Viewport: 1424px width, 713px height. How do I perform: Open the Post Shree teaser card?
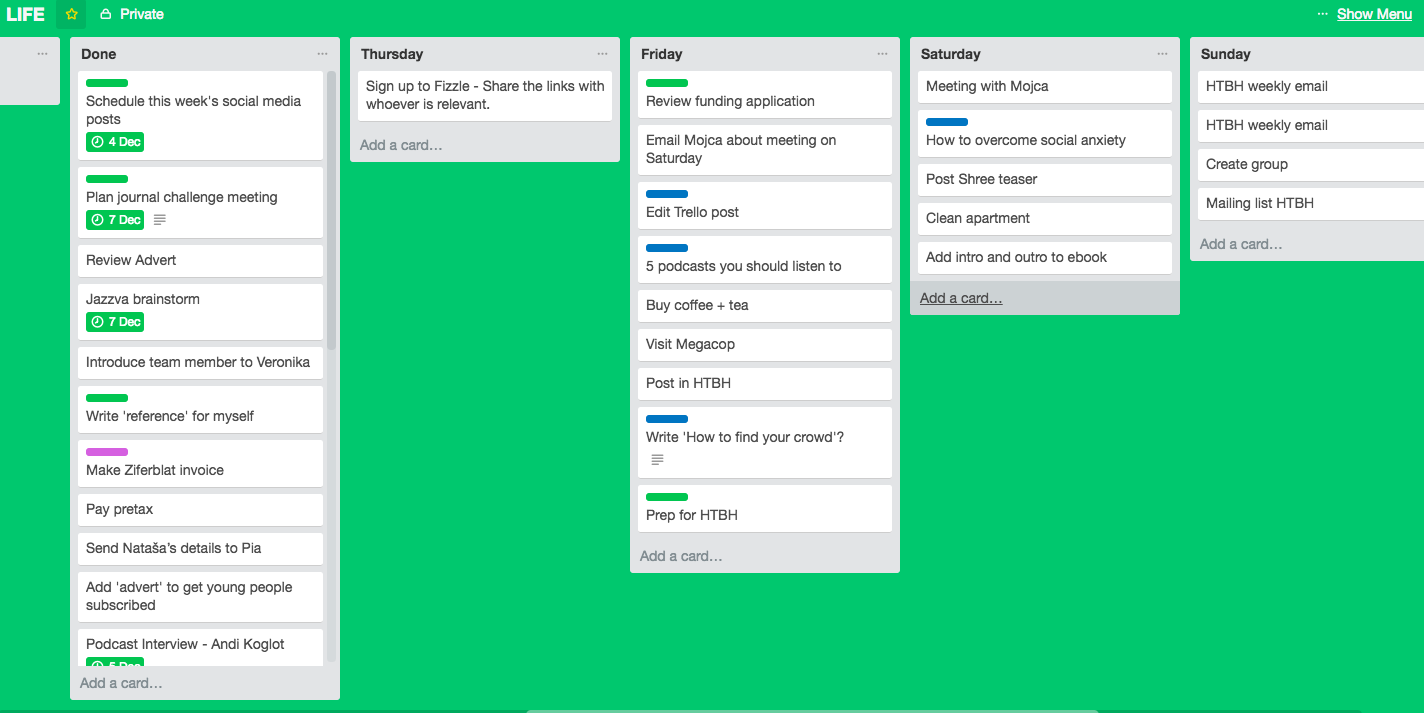click(x=1045, y=179)
